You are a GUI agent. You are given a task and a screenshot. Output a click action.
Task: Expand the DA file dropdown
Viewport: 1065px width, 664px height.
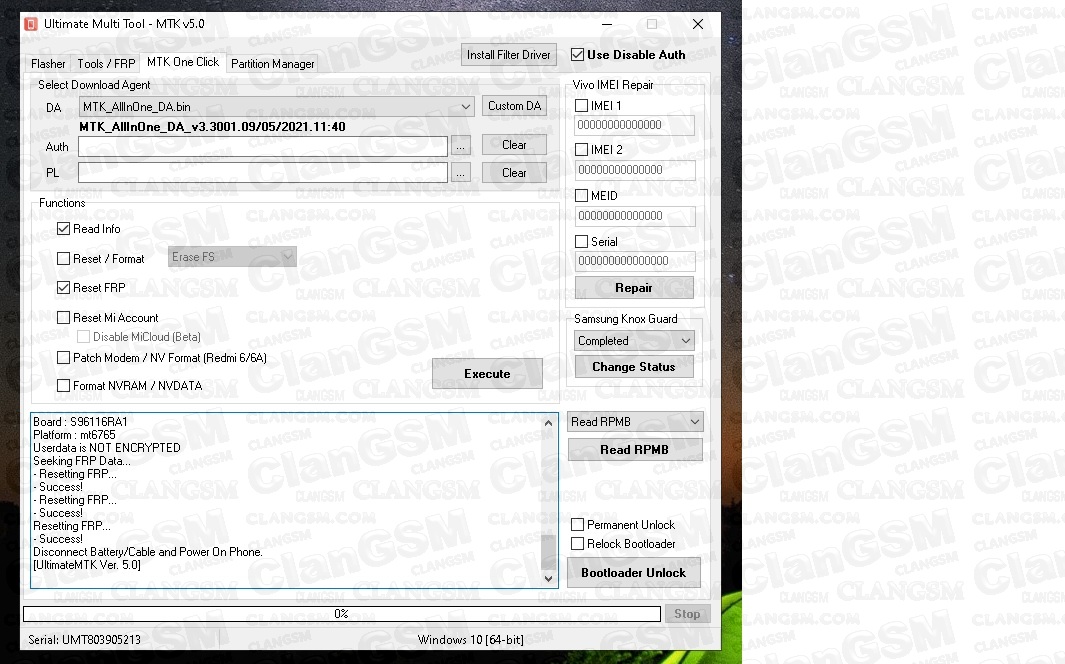point(466,107)
